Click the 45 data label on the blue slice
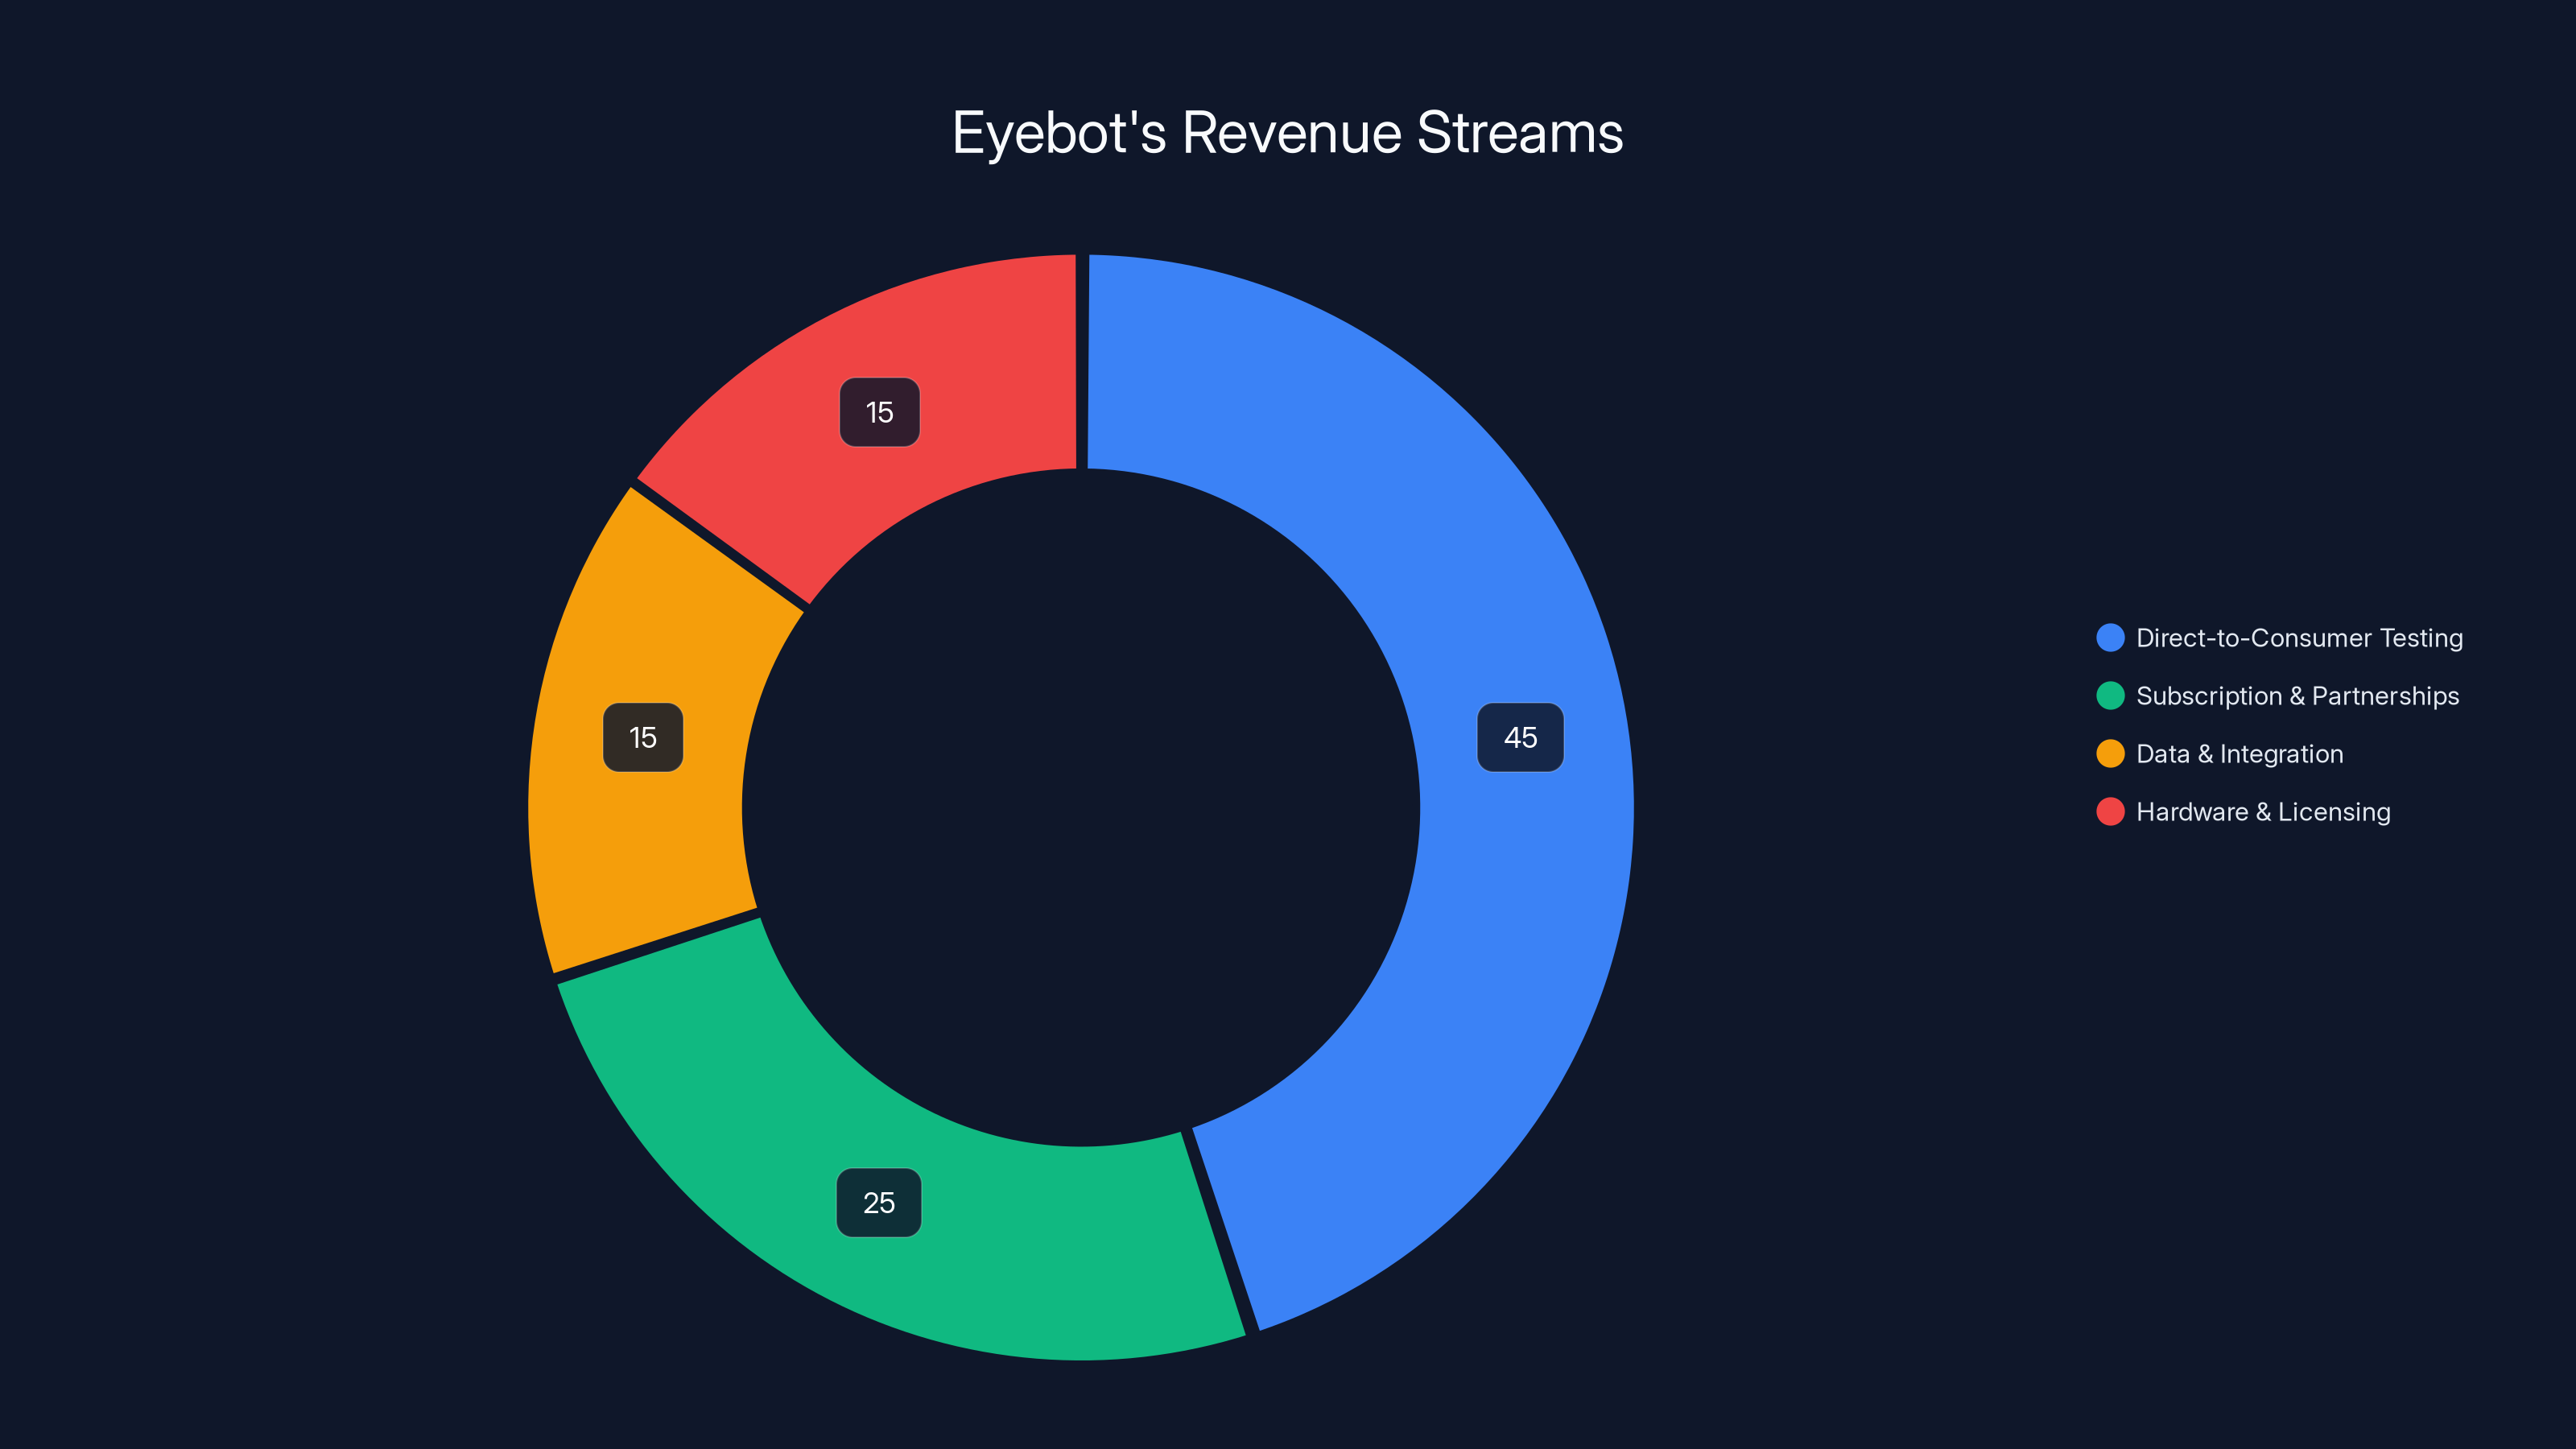Viewport: 2576px width, 1449px height. pyautogui.click(x=1521, y=738)
